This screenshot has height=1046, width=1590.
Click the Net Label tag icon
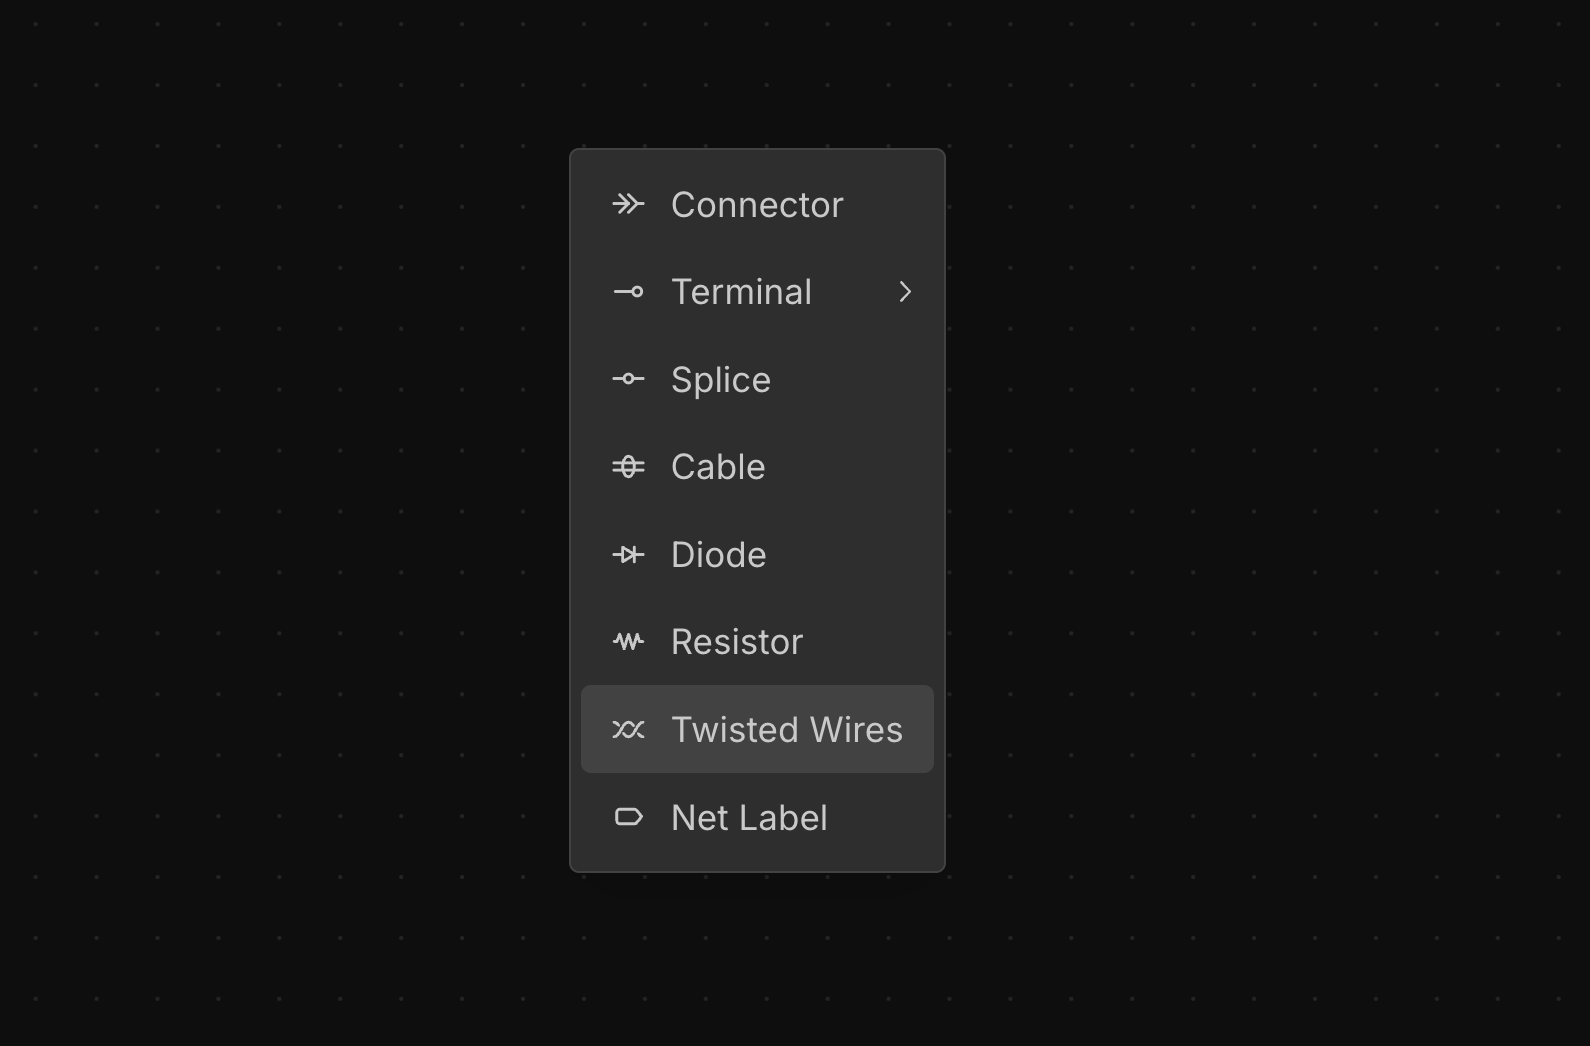pyautogui.click(x=628, y=817)
